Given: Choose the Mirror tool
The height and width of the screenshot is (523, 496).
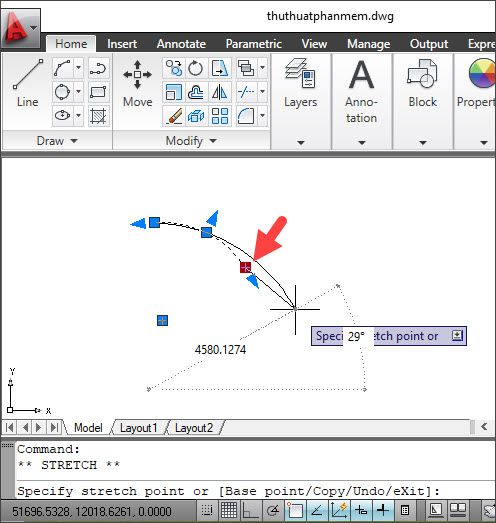Looking at the screenshot, I should click(219, 92).
